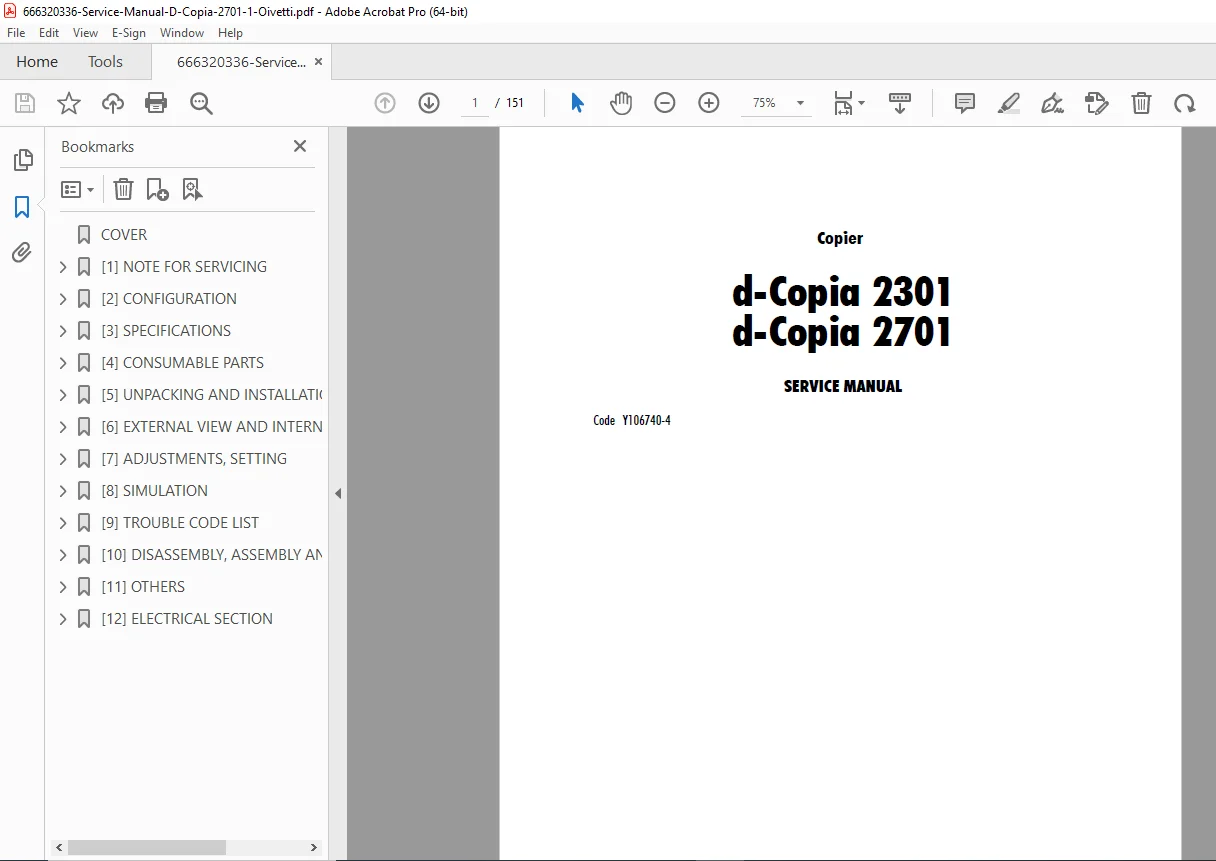Close the Bookmarks panel
Viewport: 1216px width, 861px height.
point(300,146)
